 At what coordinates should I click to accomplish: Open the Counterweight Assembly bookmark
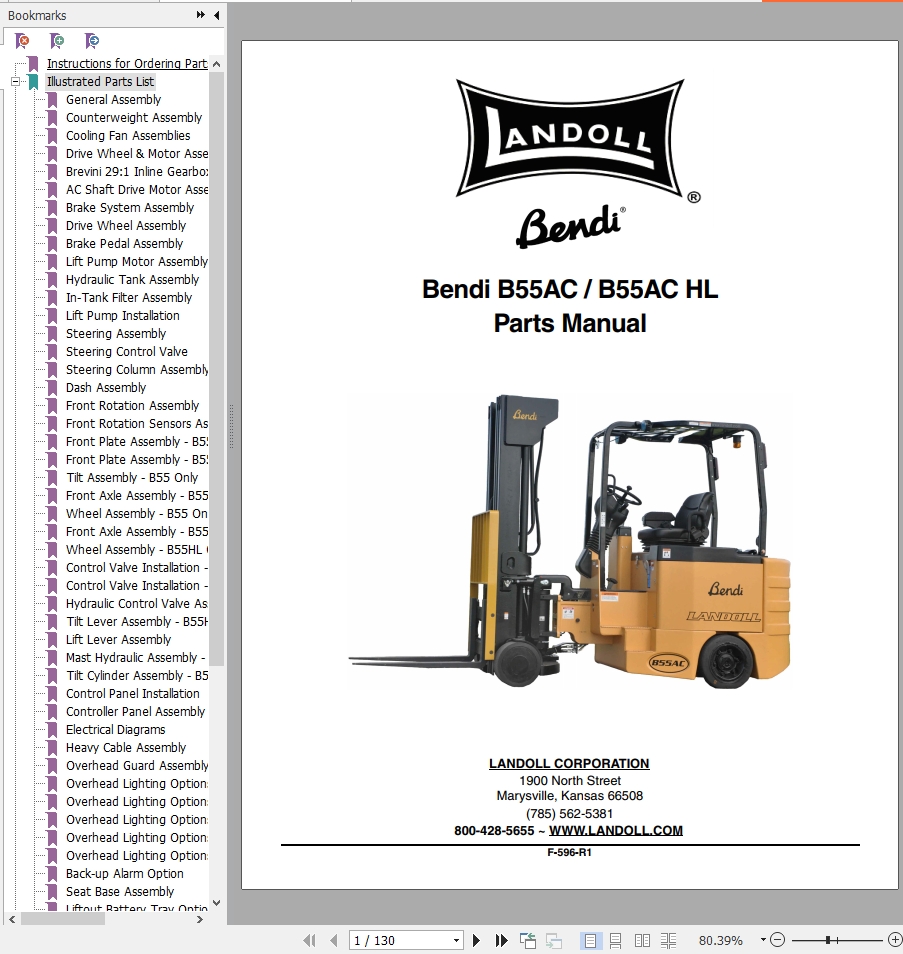134,117
